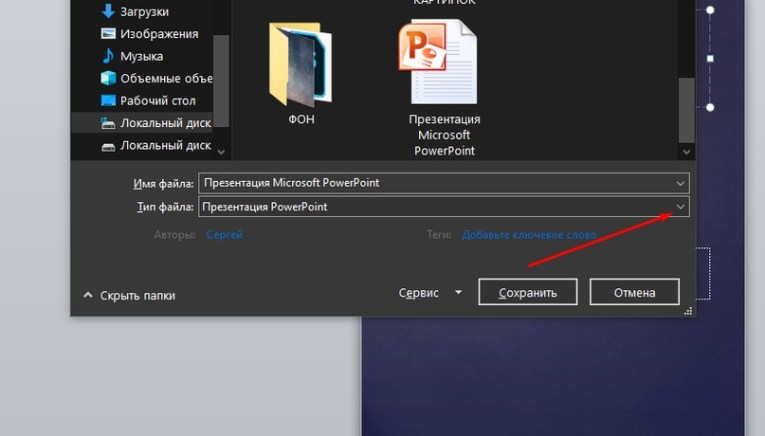Click the highlighted local disk drive icon
The height and width of the screenshot is (436, 765).
(108, 123)
